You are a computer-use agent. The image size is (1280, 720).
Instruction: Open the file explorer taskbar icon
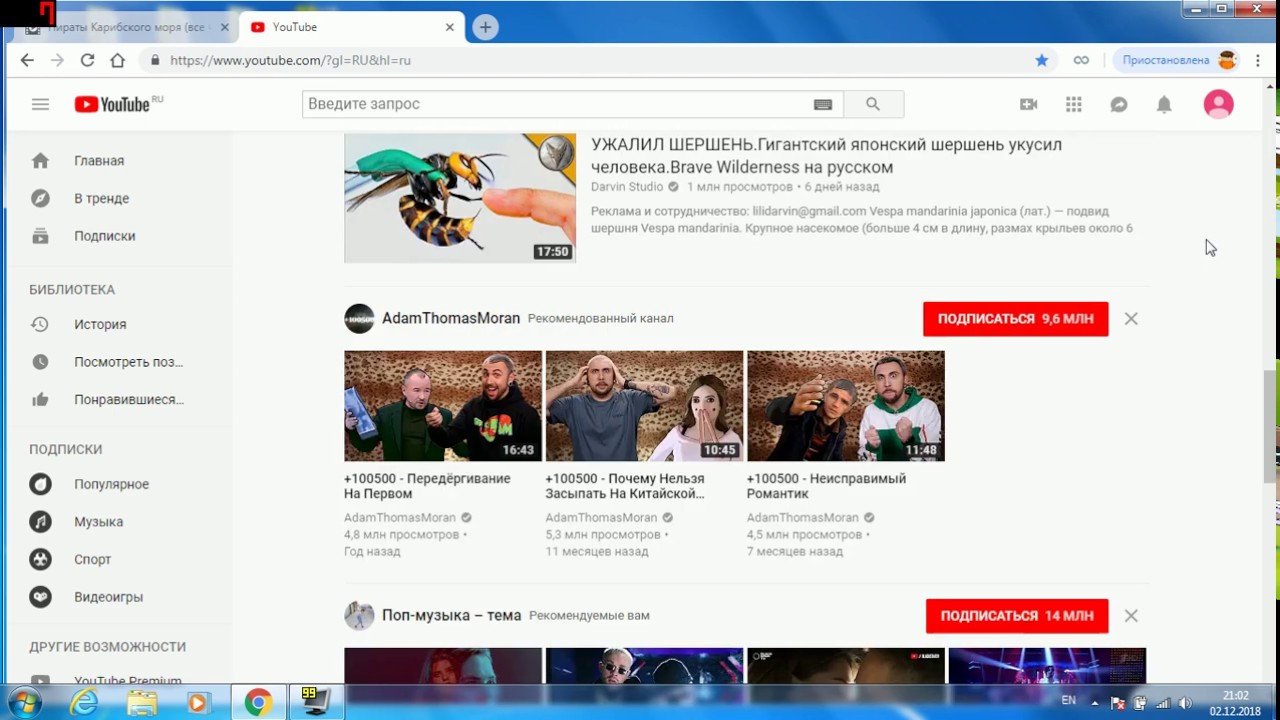point(141,703)
